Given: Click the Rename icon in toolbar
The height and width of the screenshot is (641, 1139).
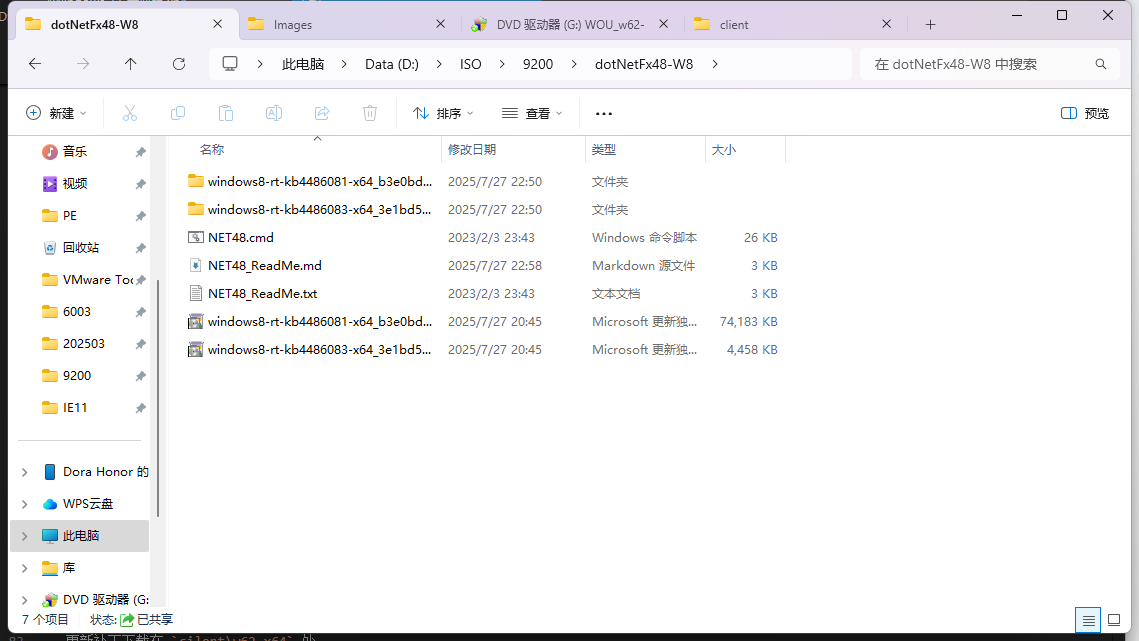Looking at the screenshot, I should click(x=274, y=113).
